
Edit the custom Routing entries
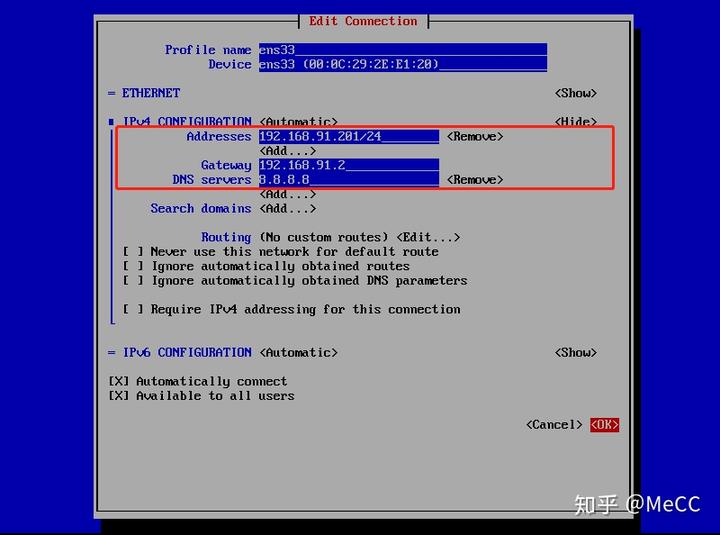coord(428,237)
